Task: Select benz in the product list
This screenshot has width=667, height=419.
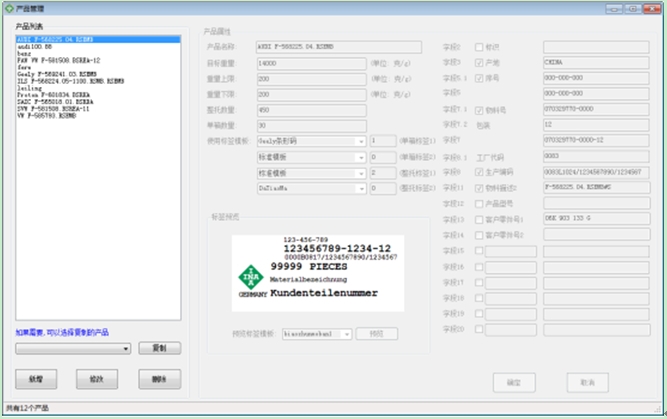Action: (x=23, y=54)
